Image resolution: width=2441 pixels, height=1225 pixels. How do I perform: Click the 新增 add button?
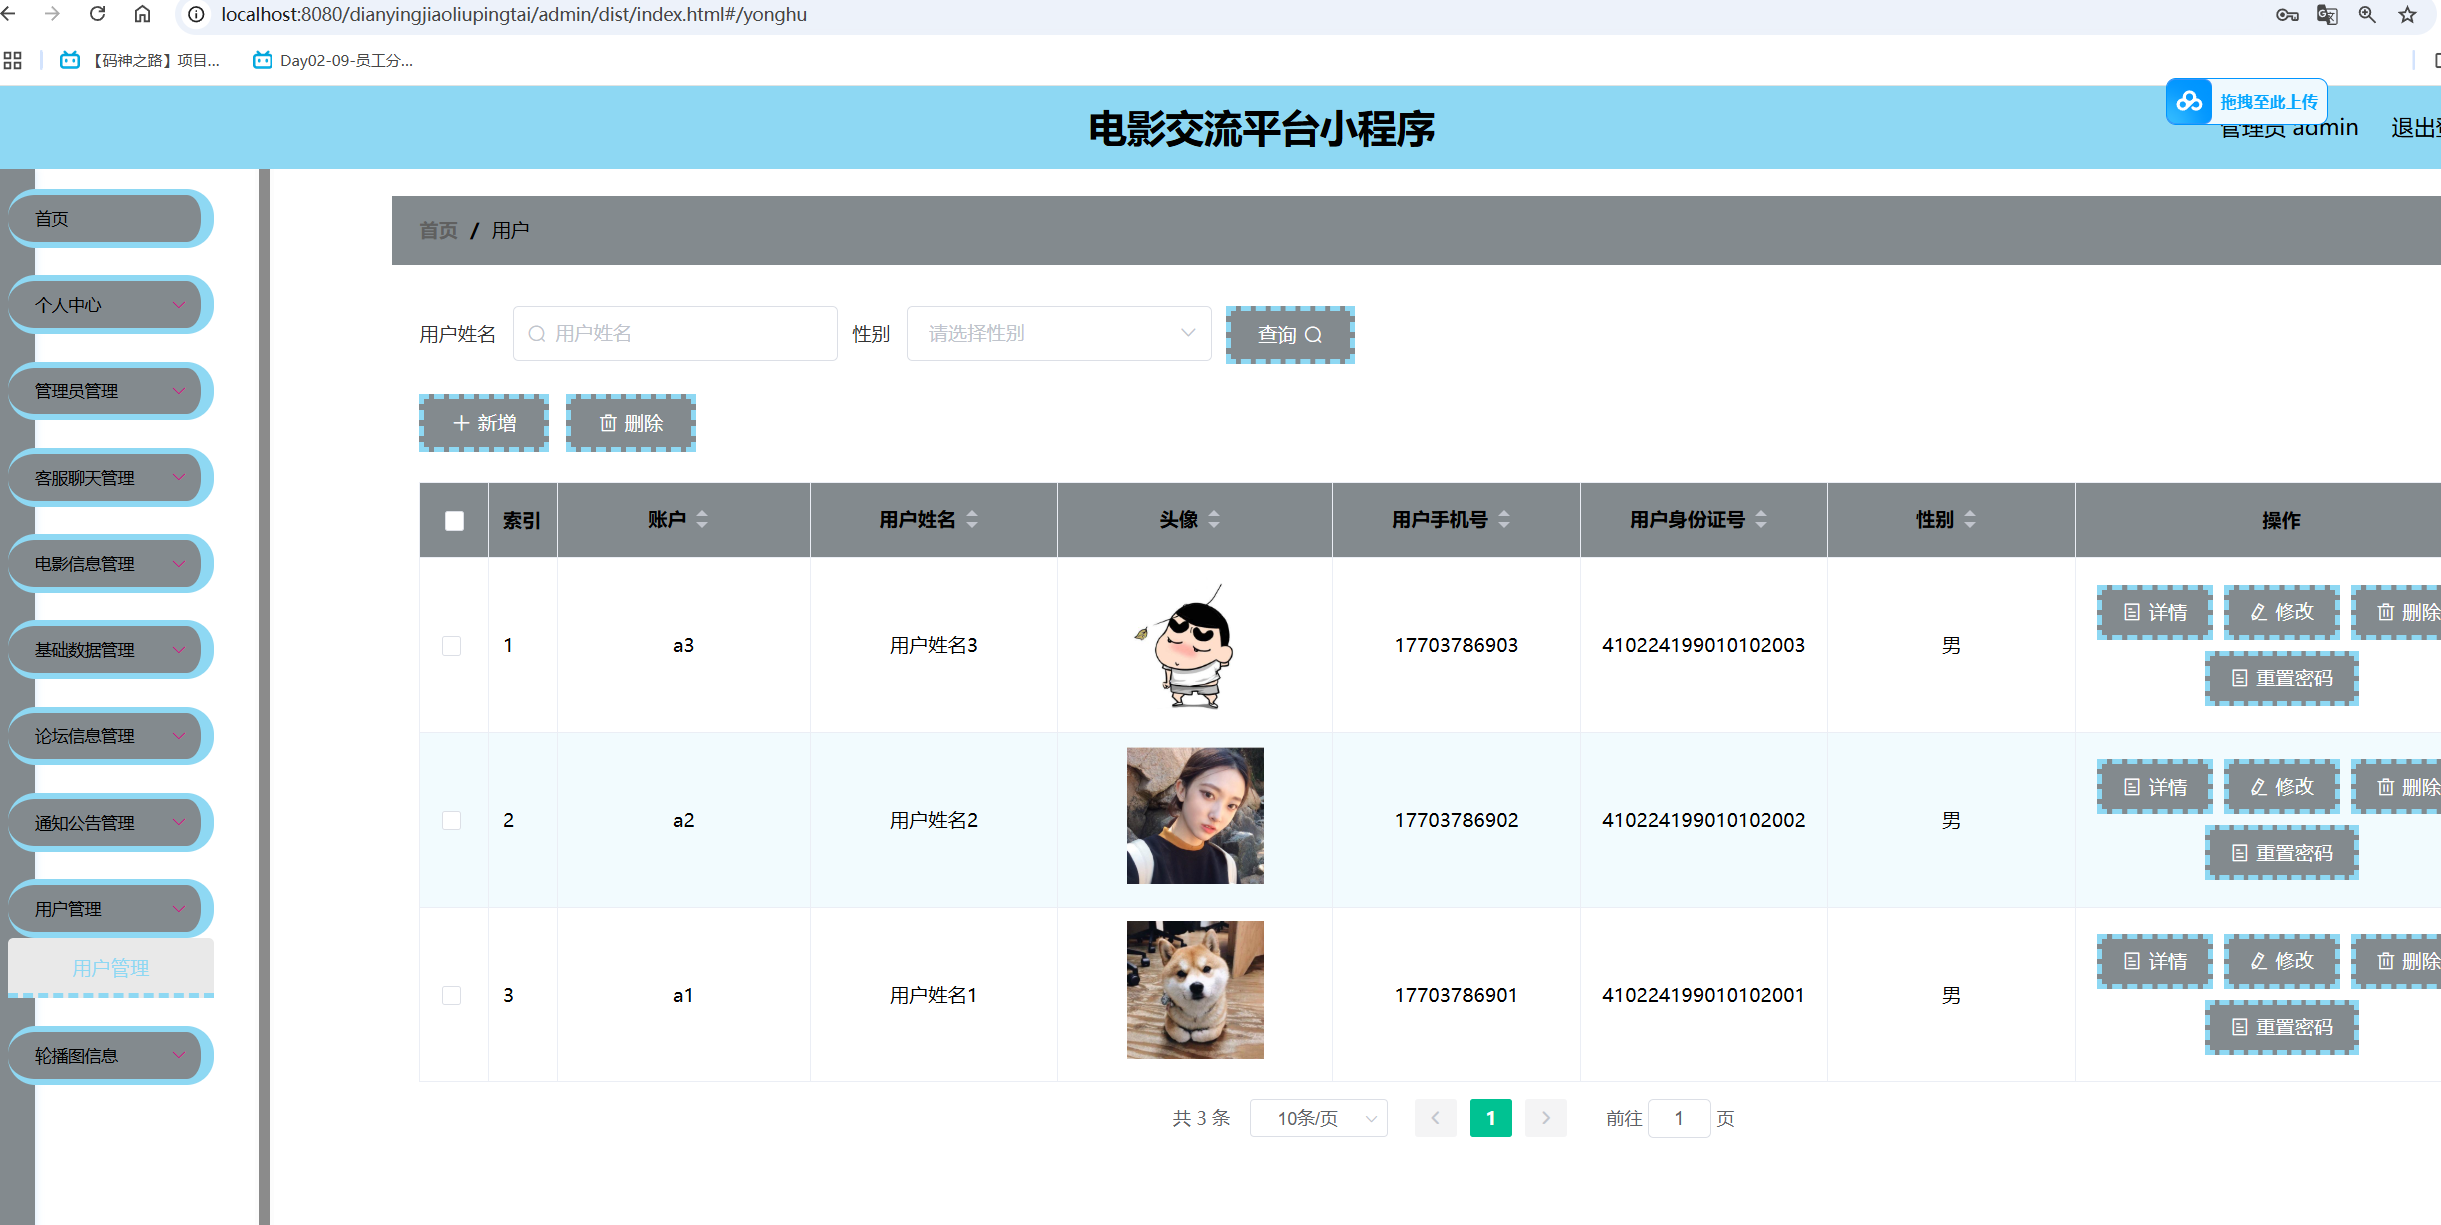click(x=484, y=423)
